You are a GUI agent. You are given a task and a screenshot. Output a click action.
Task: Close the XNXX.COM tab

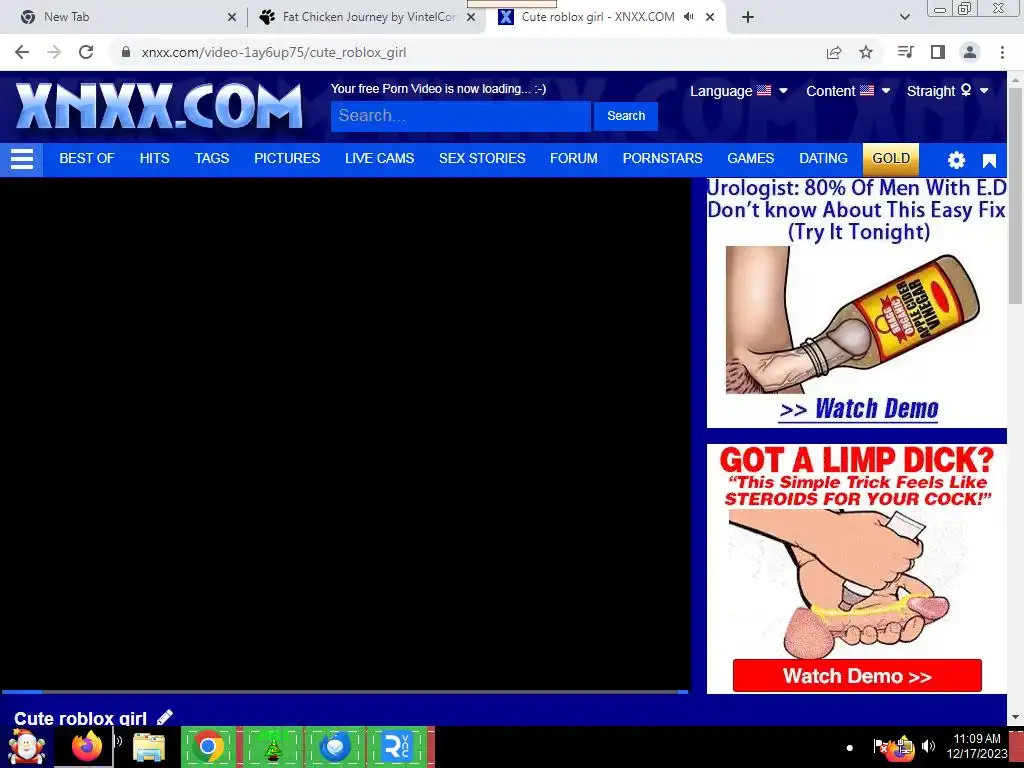tap(710, 18)
